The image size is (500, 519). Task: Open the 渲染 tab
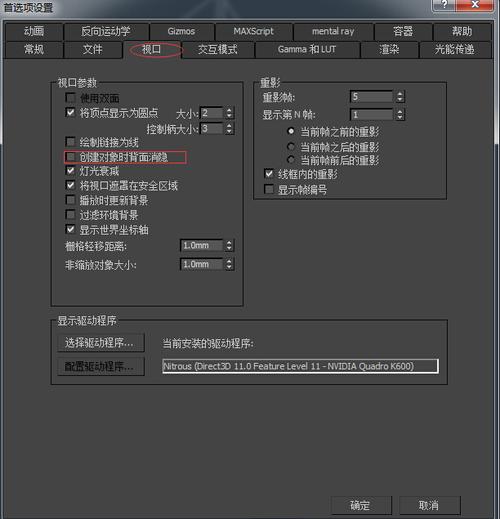point(389,50)
